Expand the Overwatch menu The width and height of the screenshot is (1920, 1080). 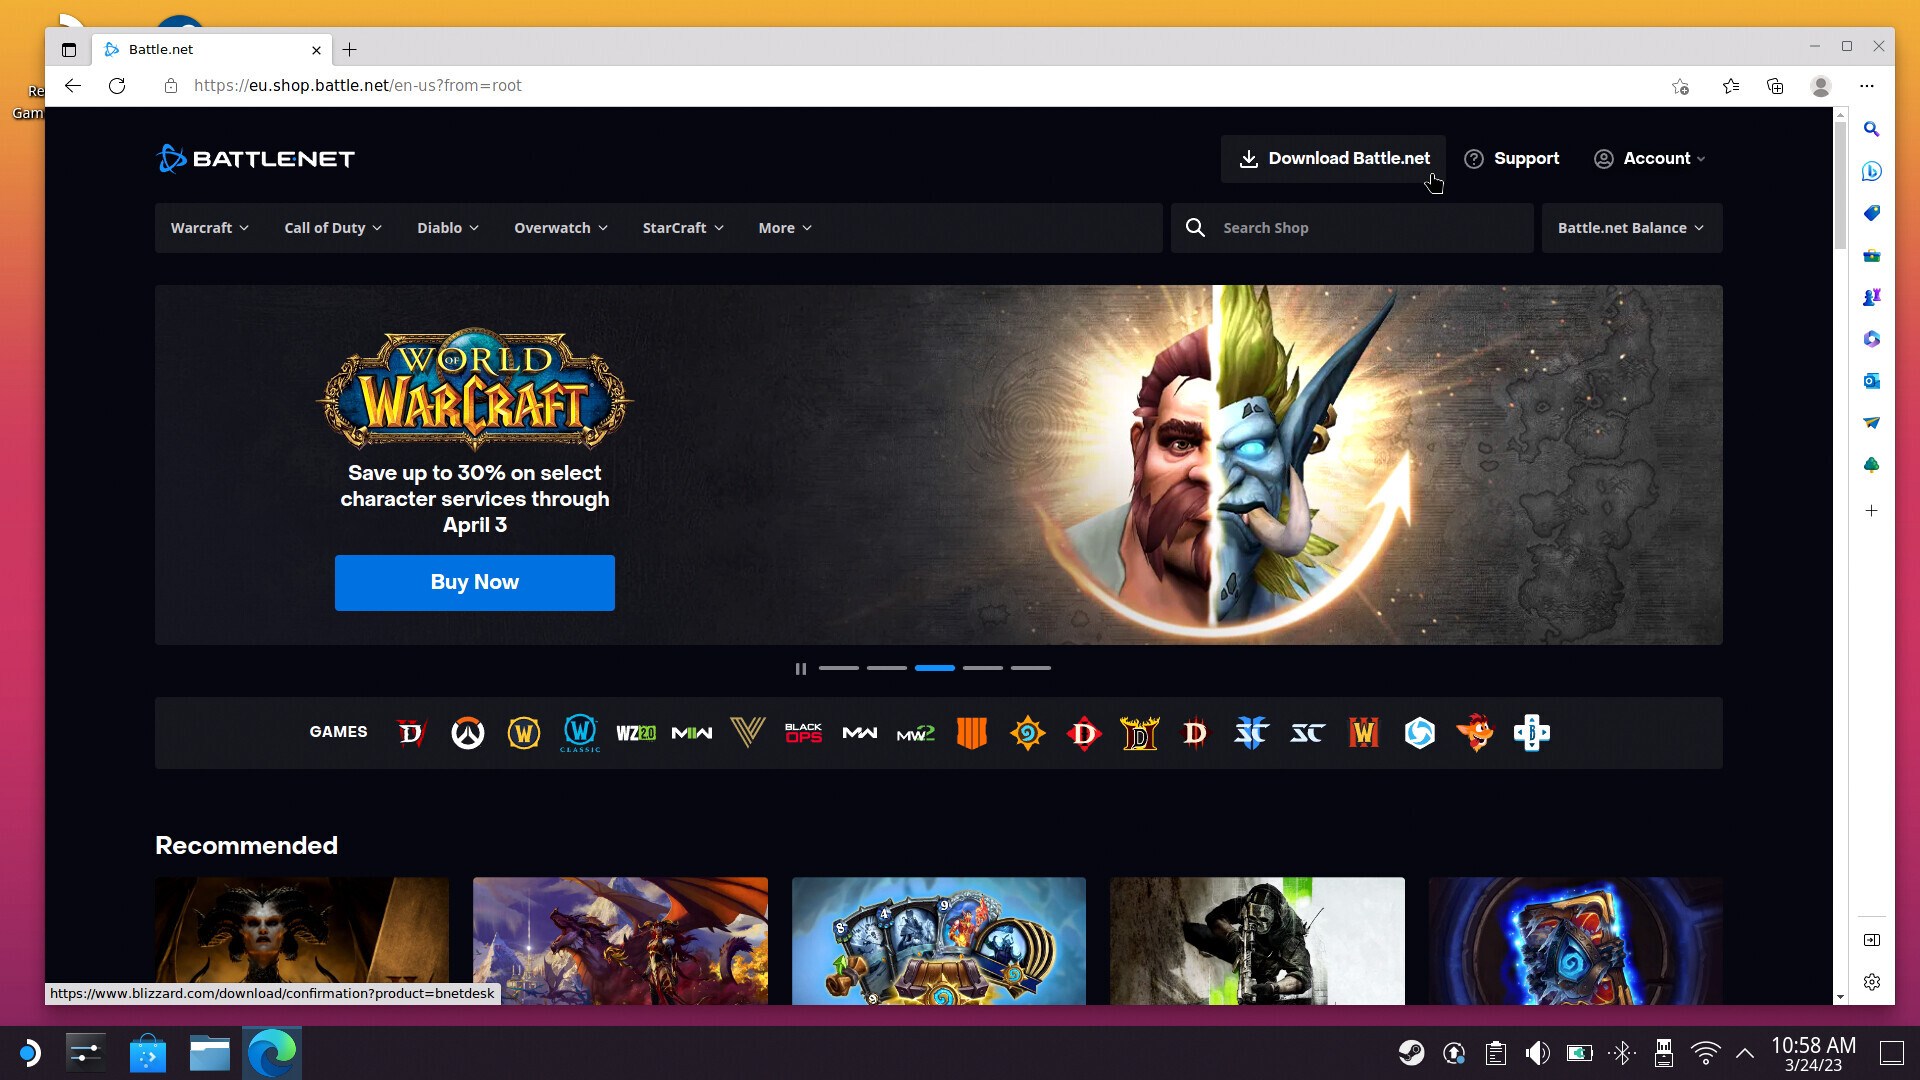(x=561, y=228)
